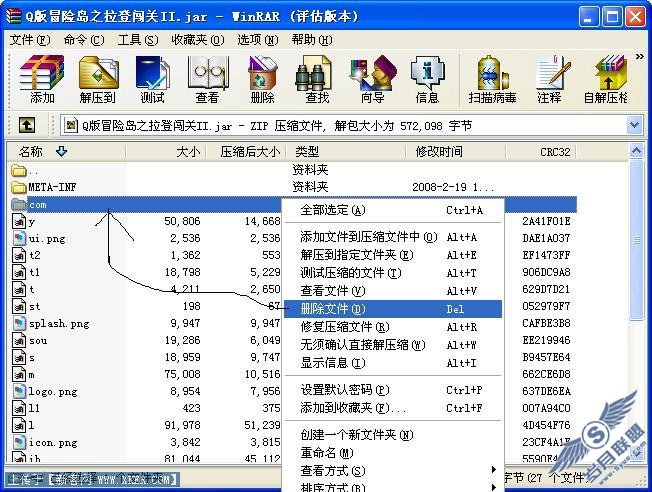Click the up-one-level folder arrow button
Screen dimensions: 652x492
click(x=27, y=125)
